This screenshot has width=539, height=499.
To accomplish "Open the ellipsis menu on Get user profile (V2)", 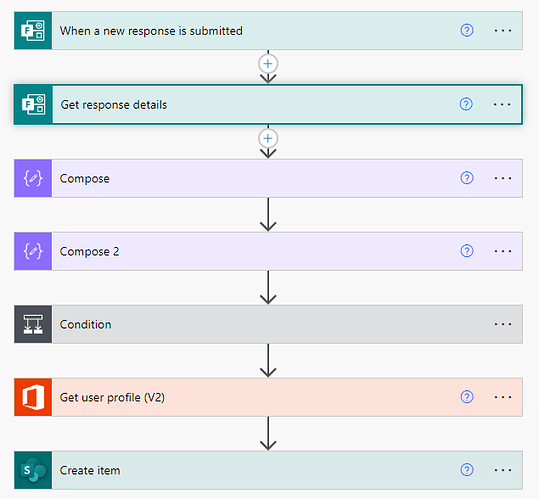I will pos(503,397).
